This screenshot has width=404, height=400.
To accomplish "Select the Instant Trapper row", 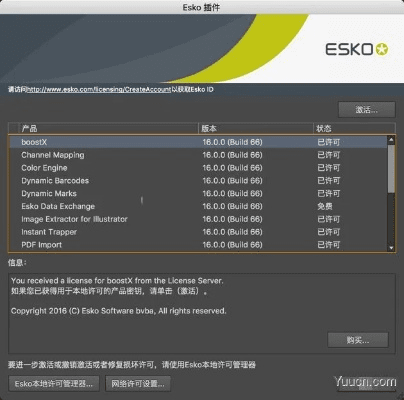I will 198,232.
